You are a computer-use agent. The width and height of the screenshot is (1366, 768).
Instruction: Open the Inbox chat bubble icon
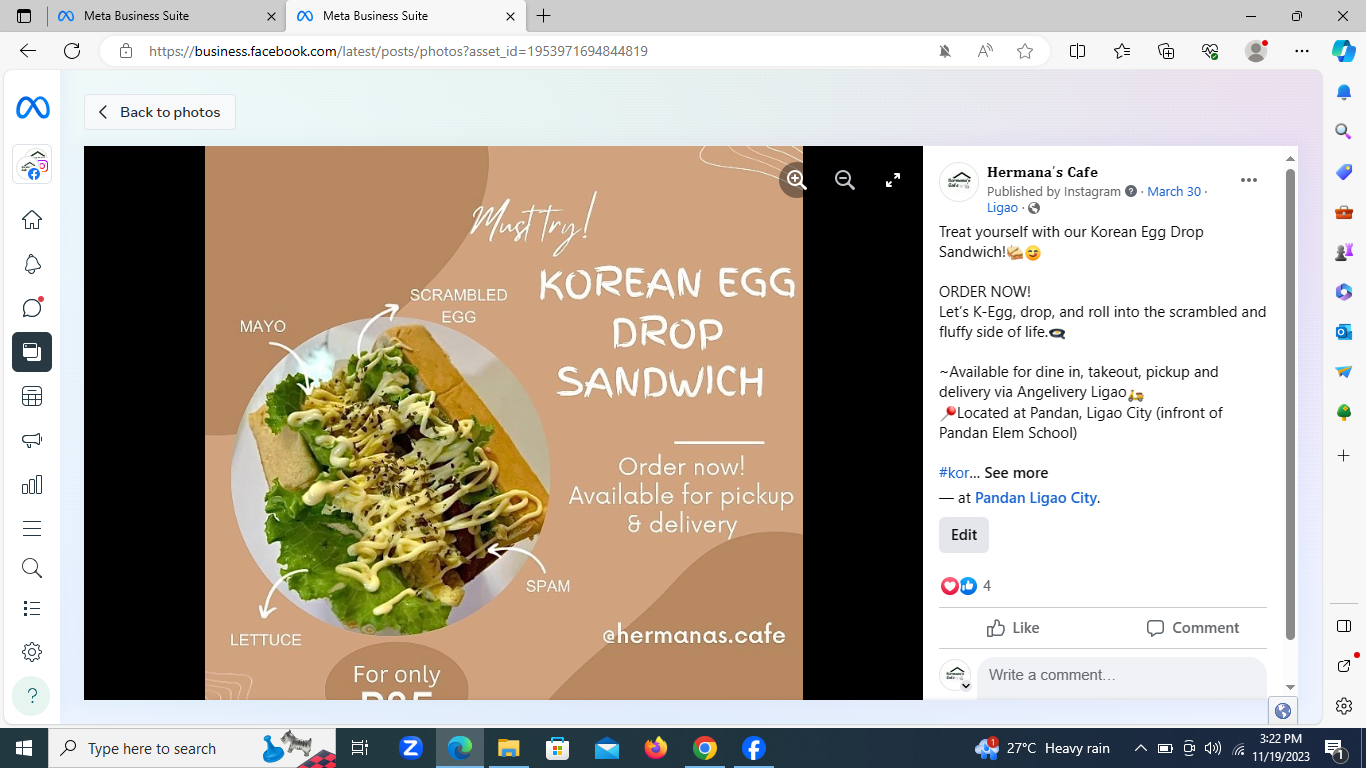[32, 308]
